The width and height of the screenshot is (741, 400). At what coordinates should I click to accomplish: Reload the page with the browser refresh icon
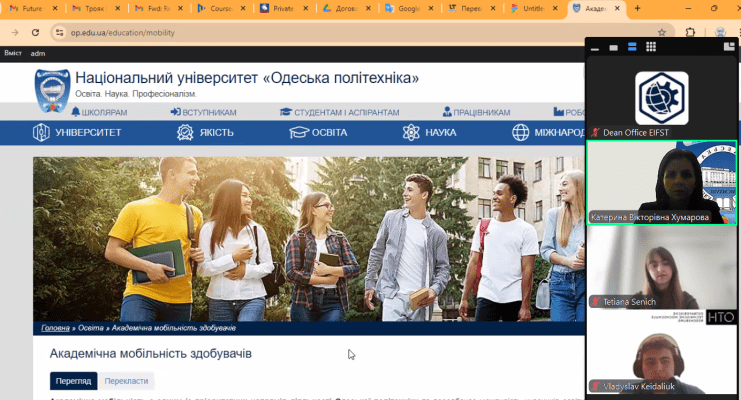35,33
